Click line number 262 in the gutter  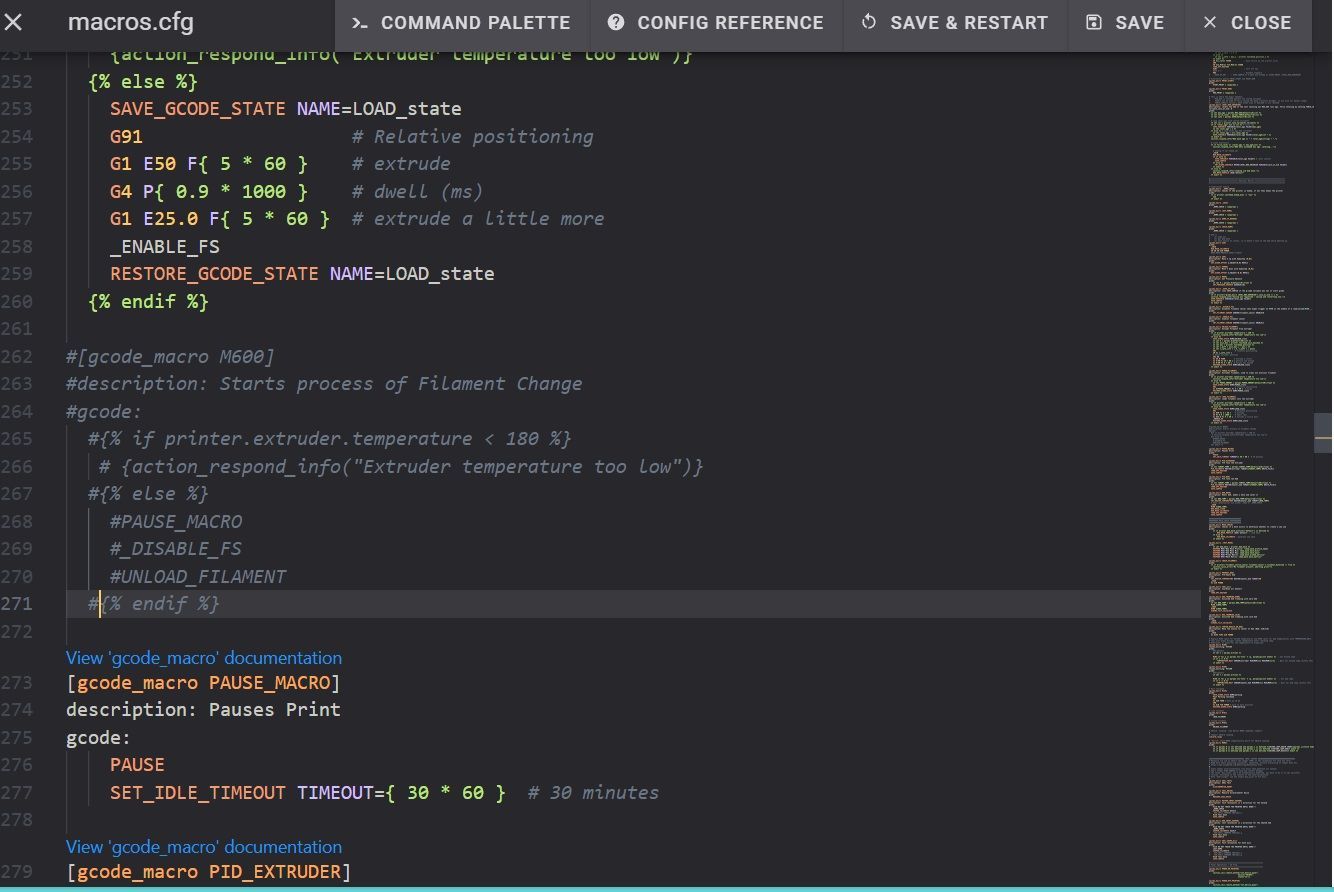pos(17,356)
